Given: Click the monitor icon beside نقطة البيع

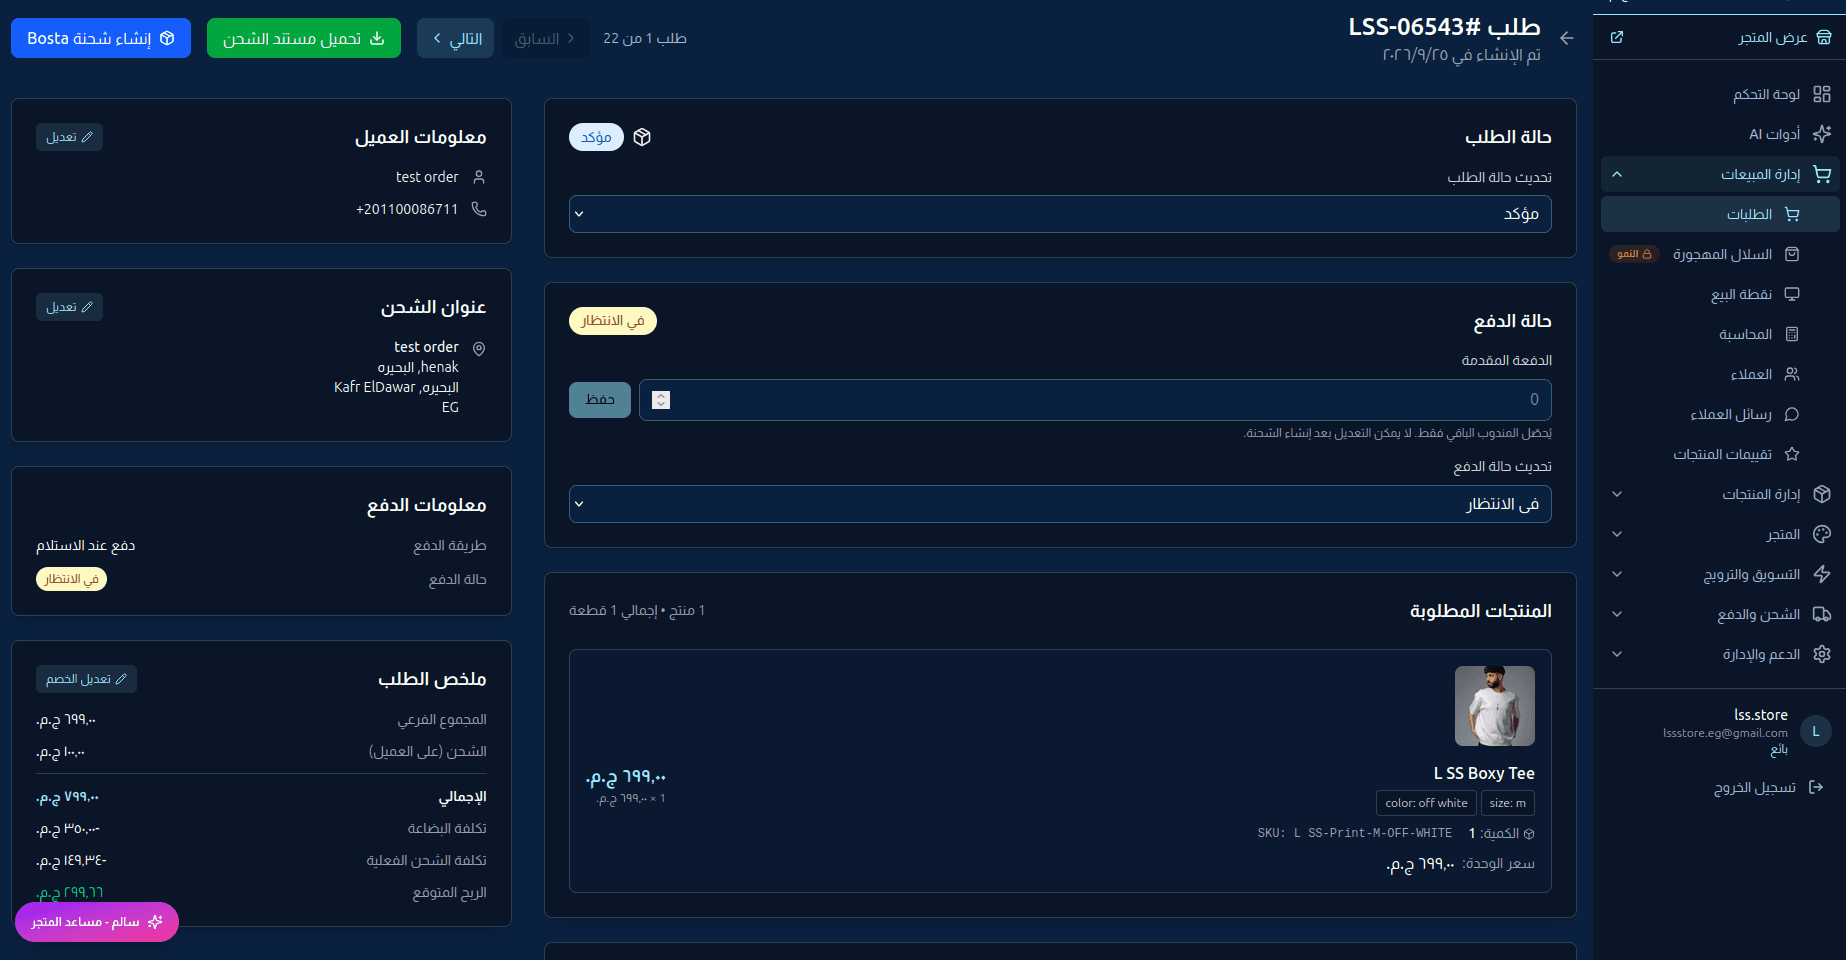Looking at the screenshot, I should pyautogui.click(x=1792, y=294).
